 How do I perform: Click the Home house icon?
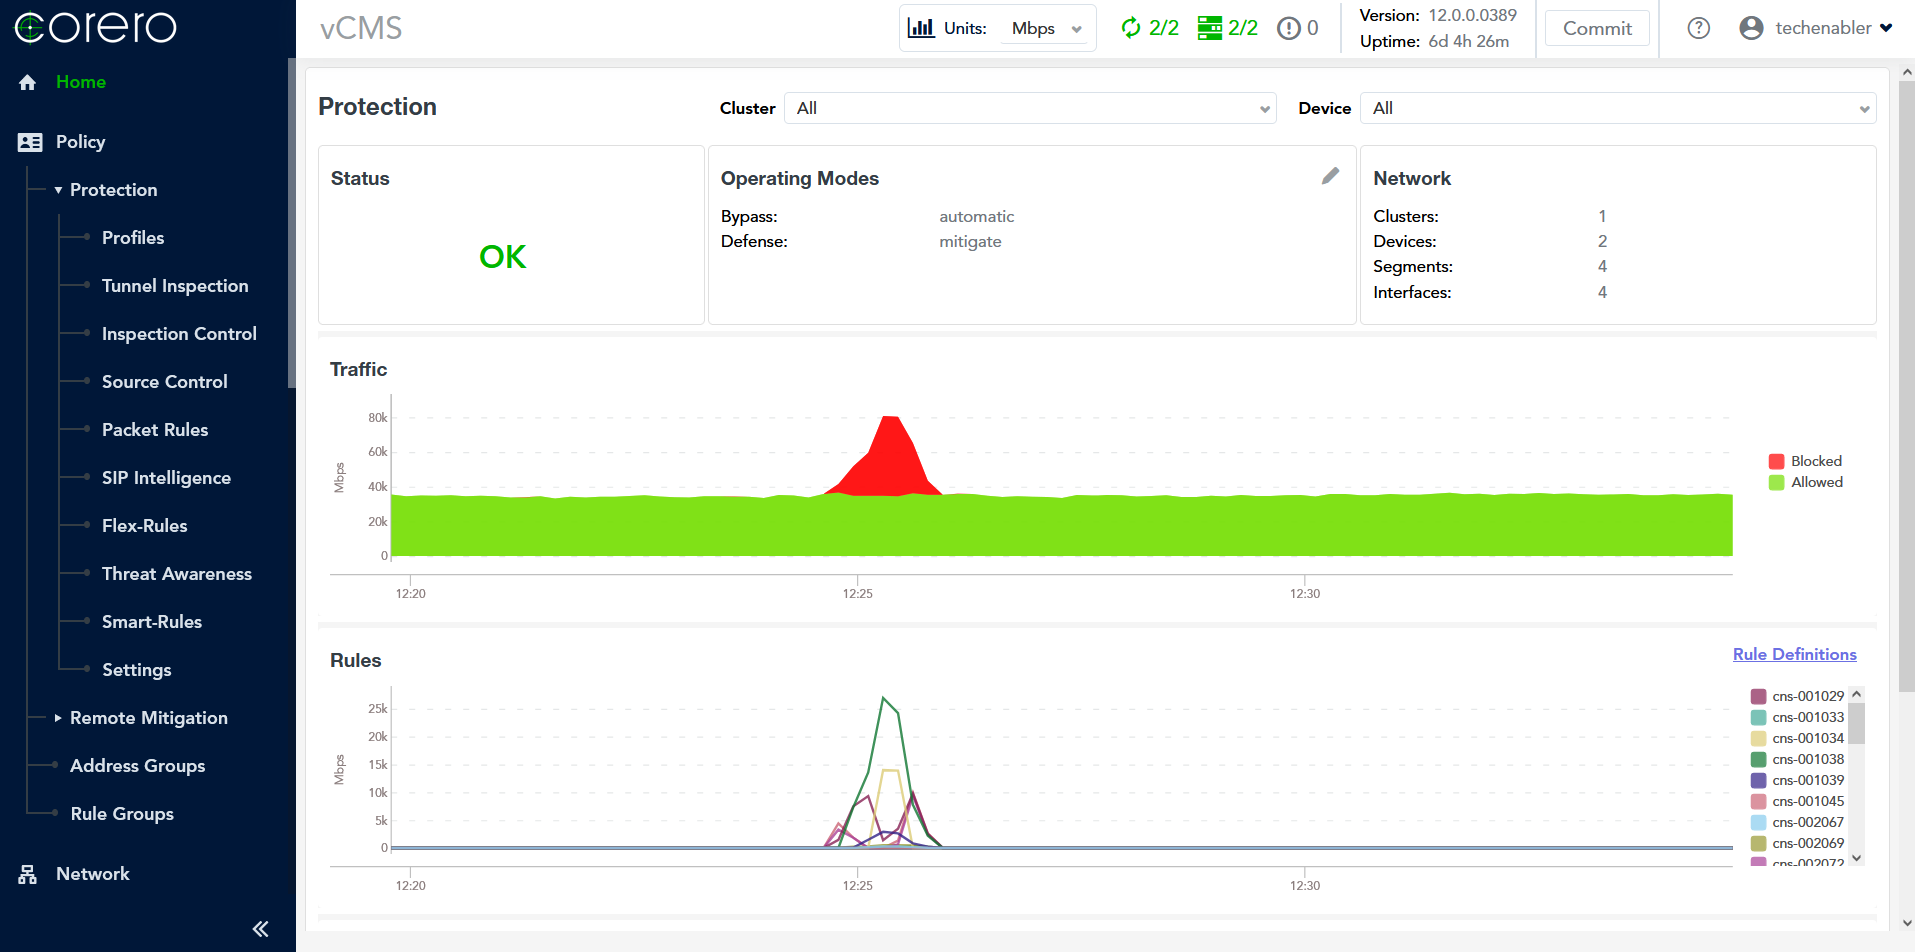click(x=28, y=82)
